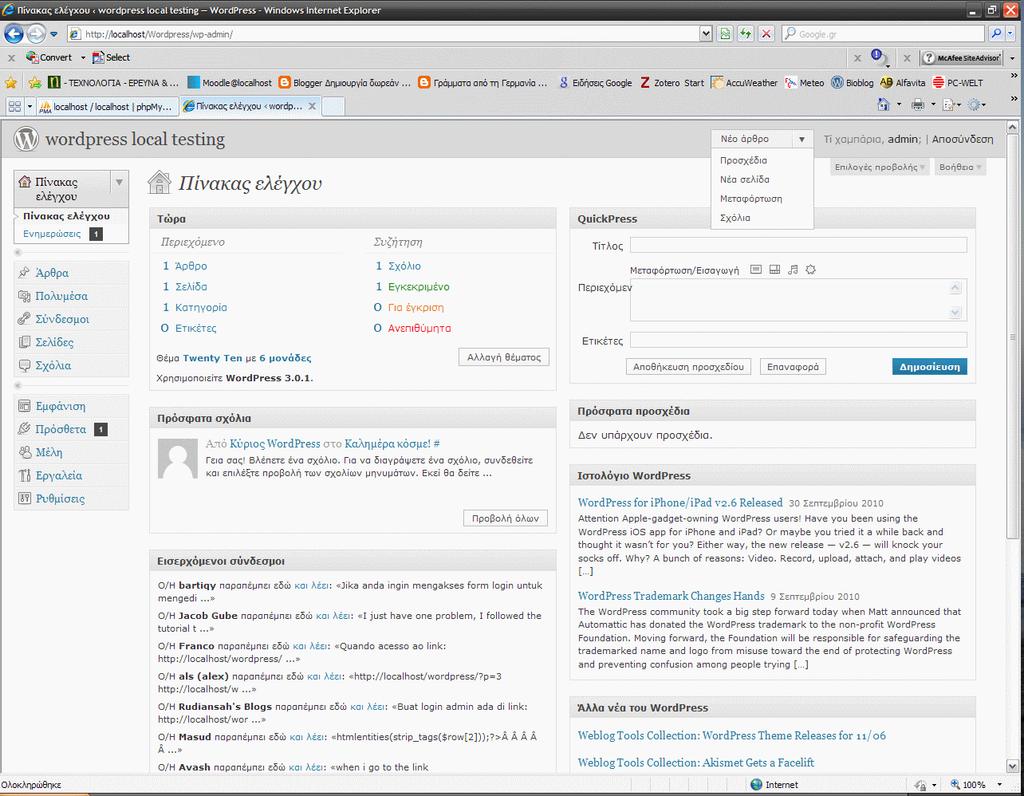The image size is (1024, 796).
Task: Click the Google.gr search box
Action: 883,33
